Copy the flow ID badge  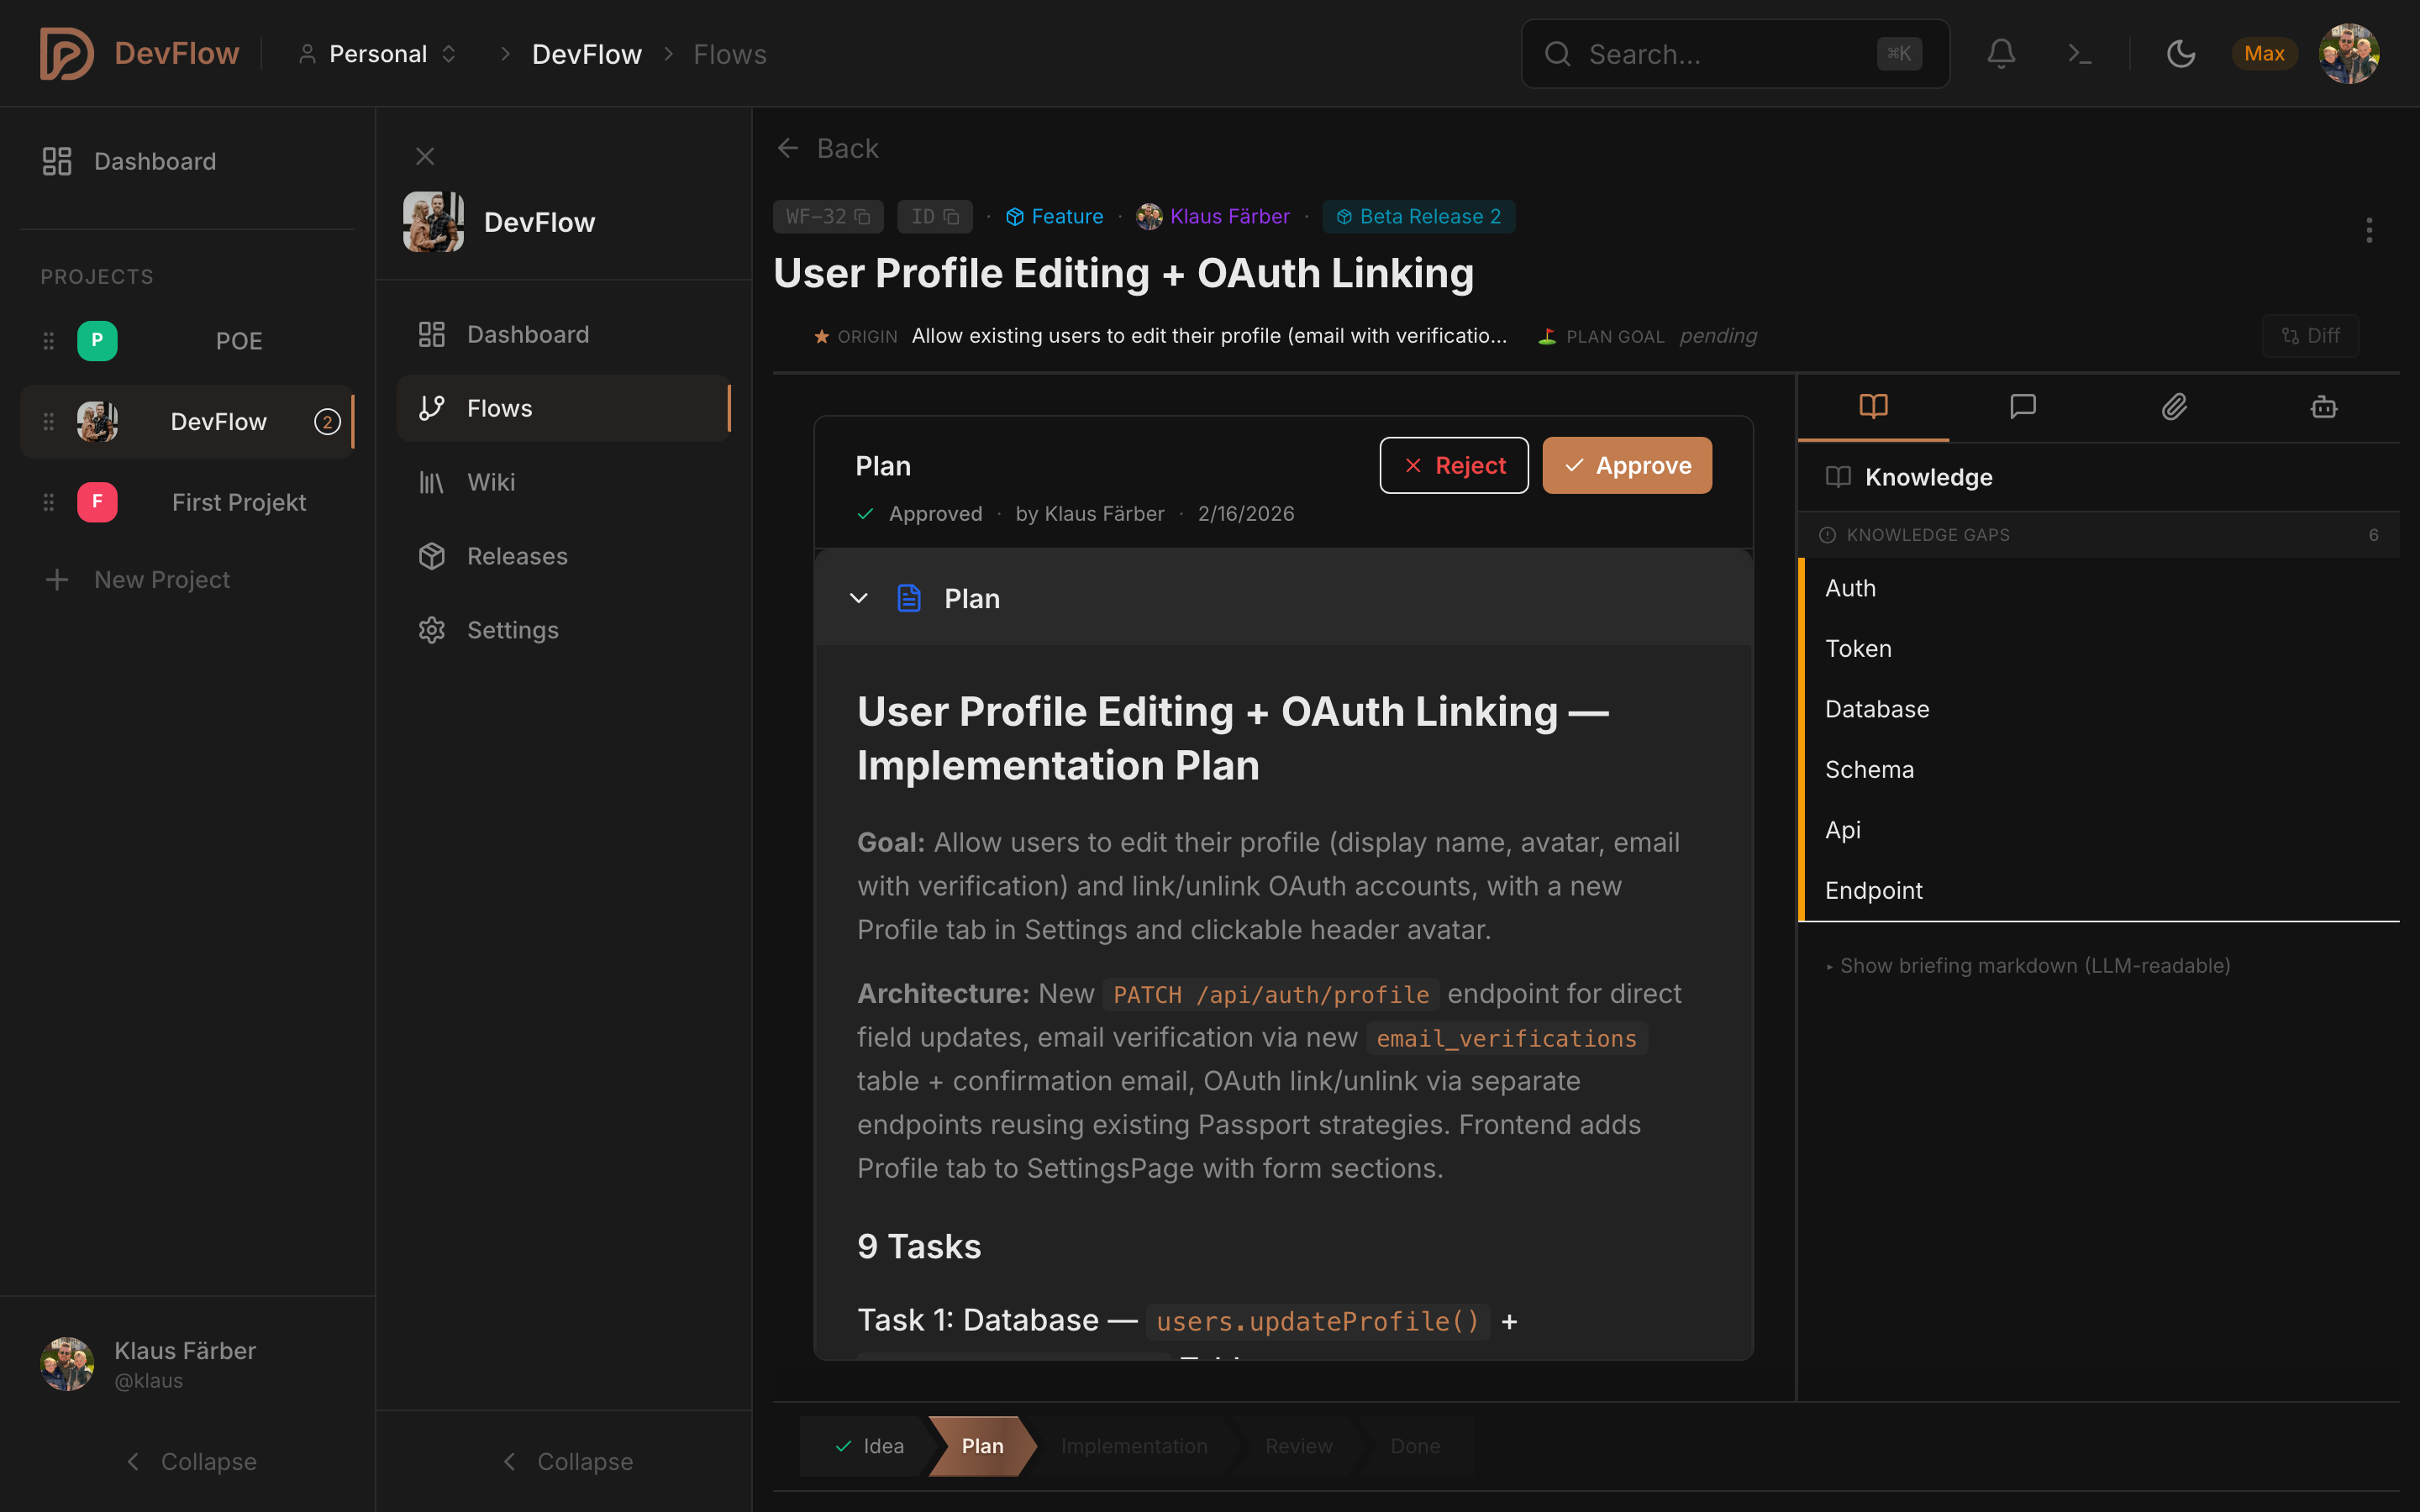pos(934,217)
